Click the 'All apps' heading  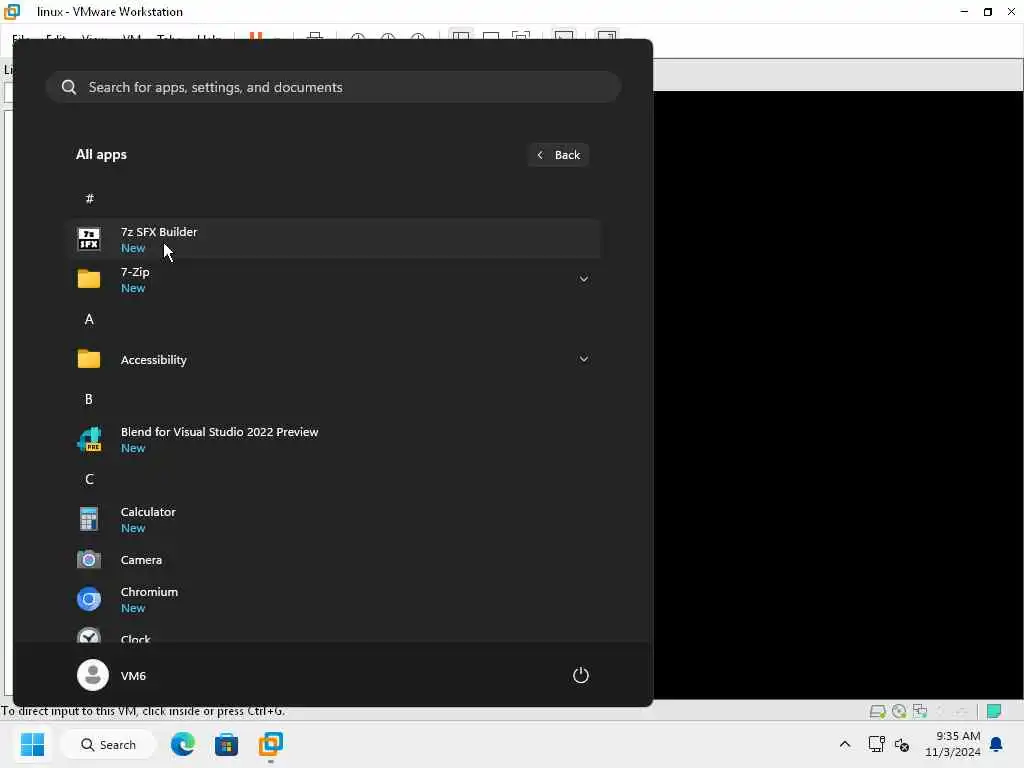pyautogui.click(x=101, y=155)
